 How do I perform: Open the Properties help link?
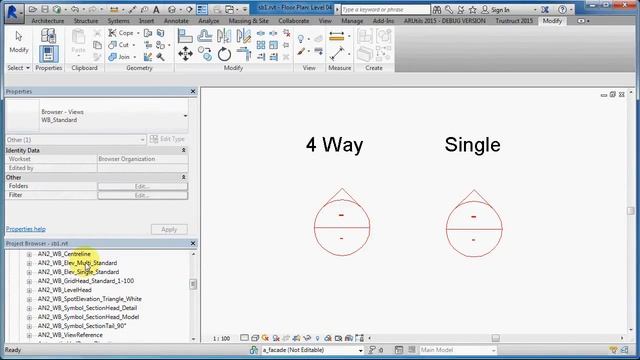[x=26, y=229]
